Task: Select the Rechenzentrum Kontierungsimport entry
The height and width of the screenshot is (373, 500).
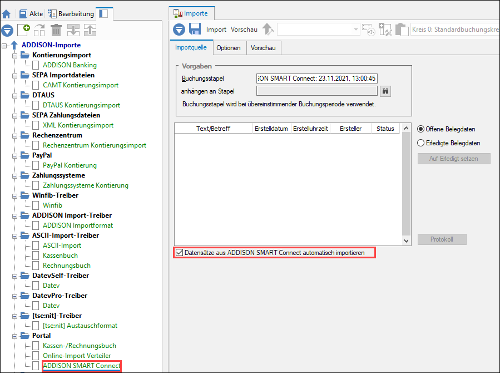Action: click(x=94, y=145)
